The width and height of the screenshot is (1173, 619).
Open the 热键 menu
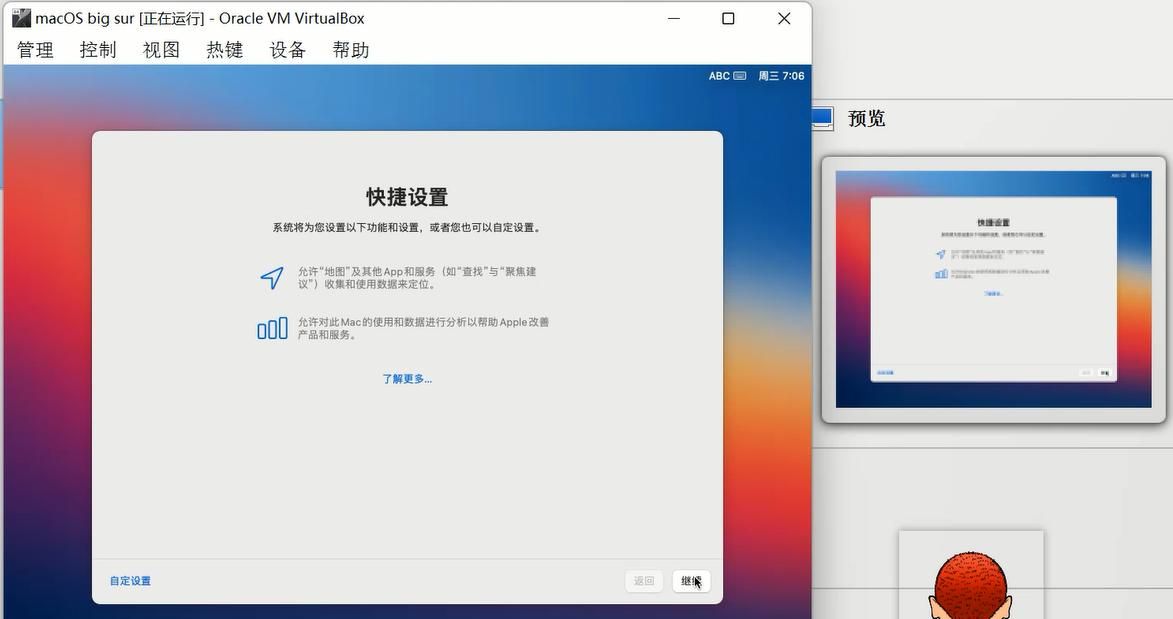[224, 50]
